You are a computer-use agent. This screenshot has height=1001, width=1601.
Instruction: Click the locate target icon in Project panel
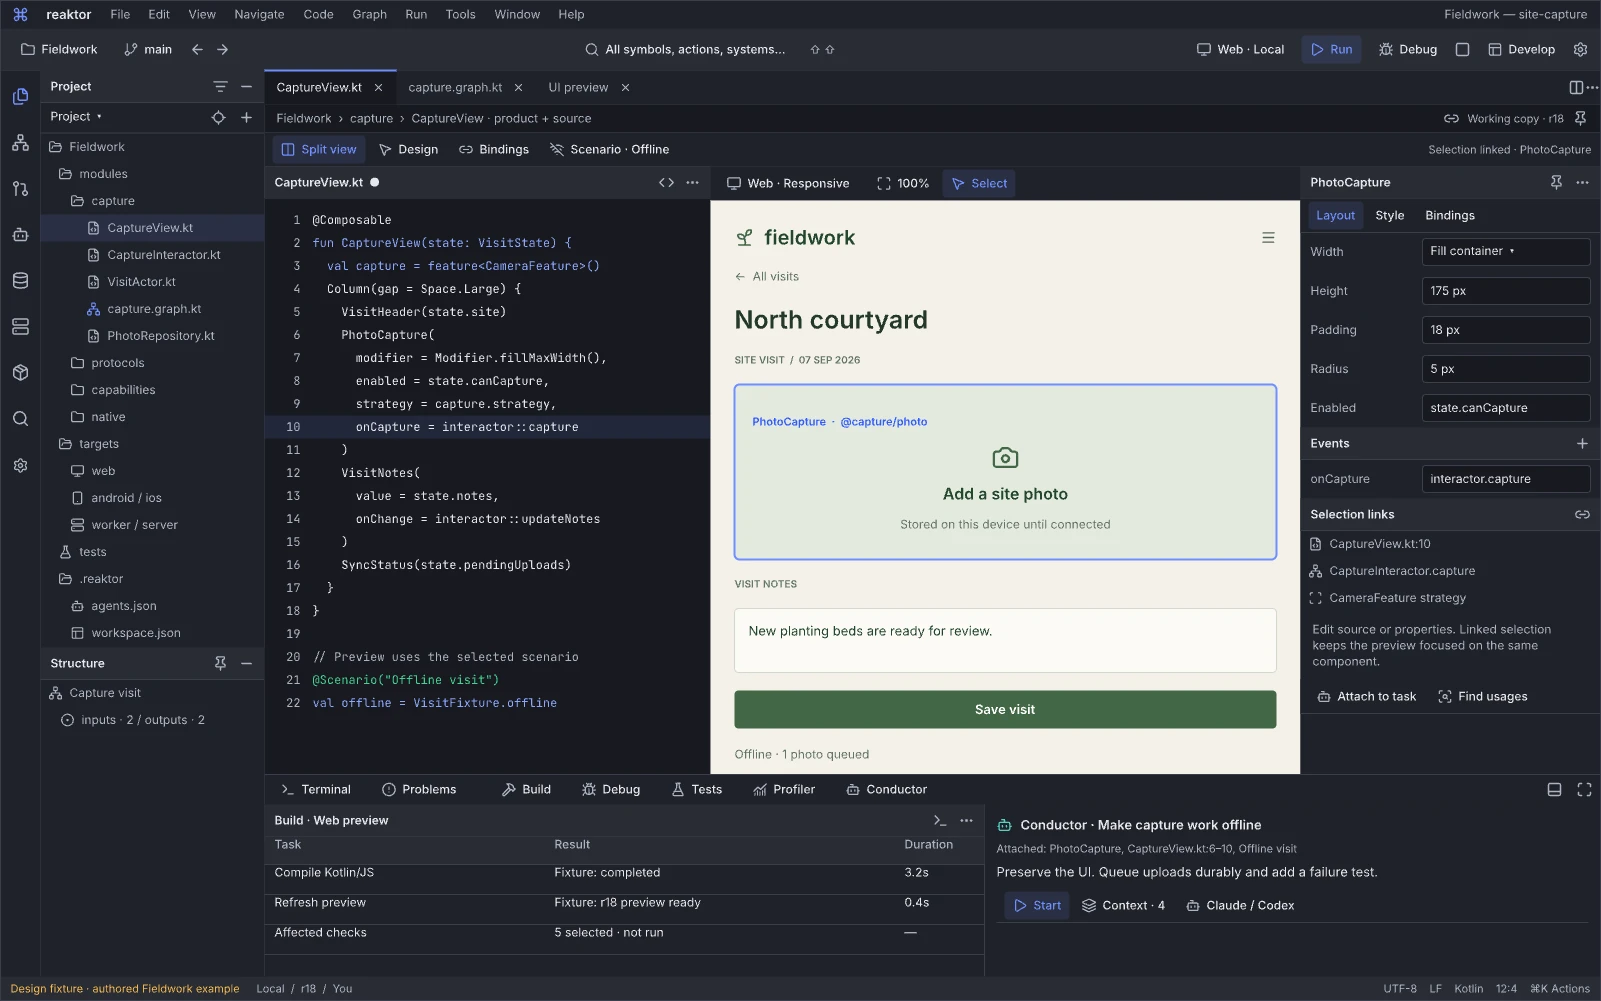[218, 117]
